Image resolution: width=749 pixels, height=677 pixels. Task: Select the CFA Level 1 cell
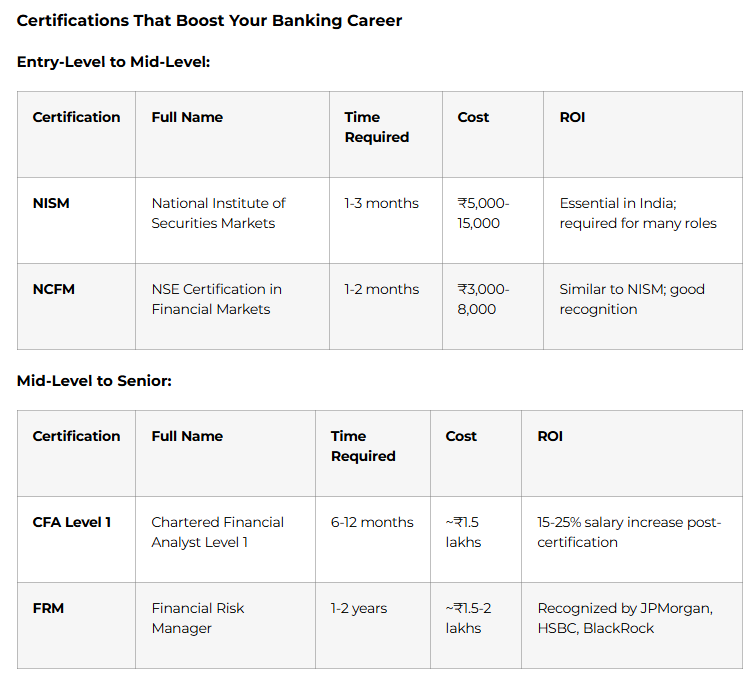[x=72, y=522]
